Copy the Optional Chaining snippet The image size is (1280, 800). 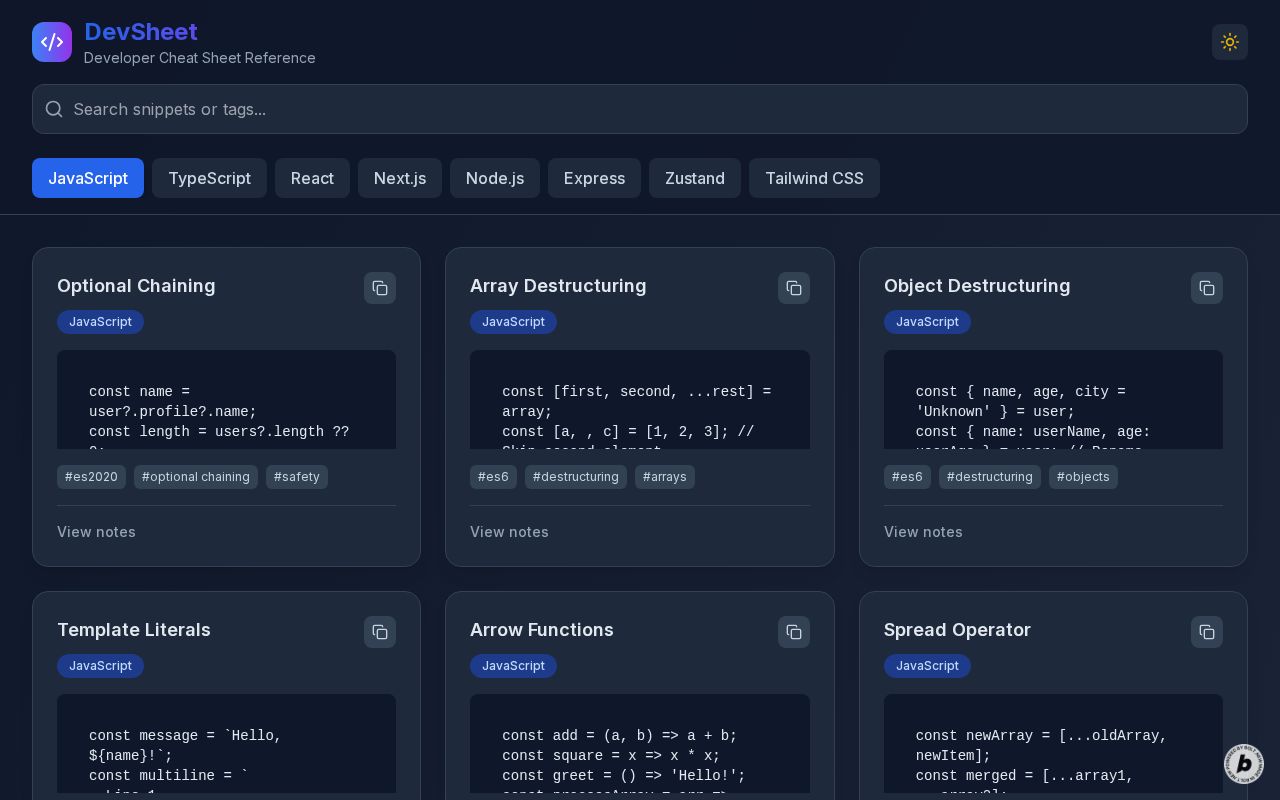[380, 288]
